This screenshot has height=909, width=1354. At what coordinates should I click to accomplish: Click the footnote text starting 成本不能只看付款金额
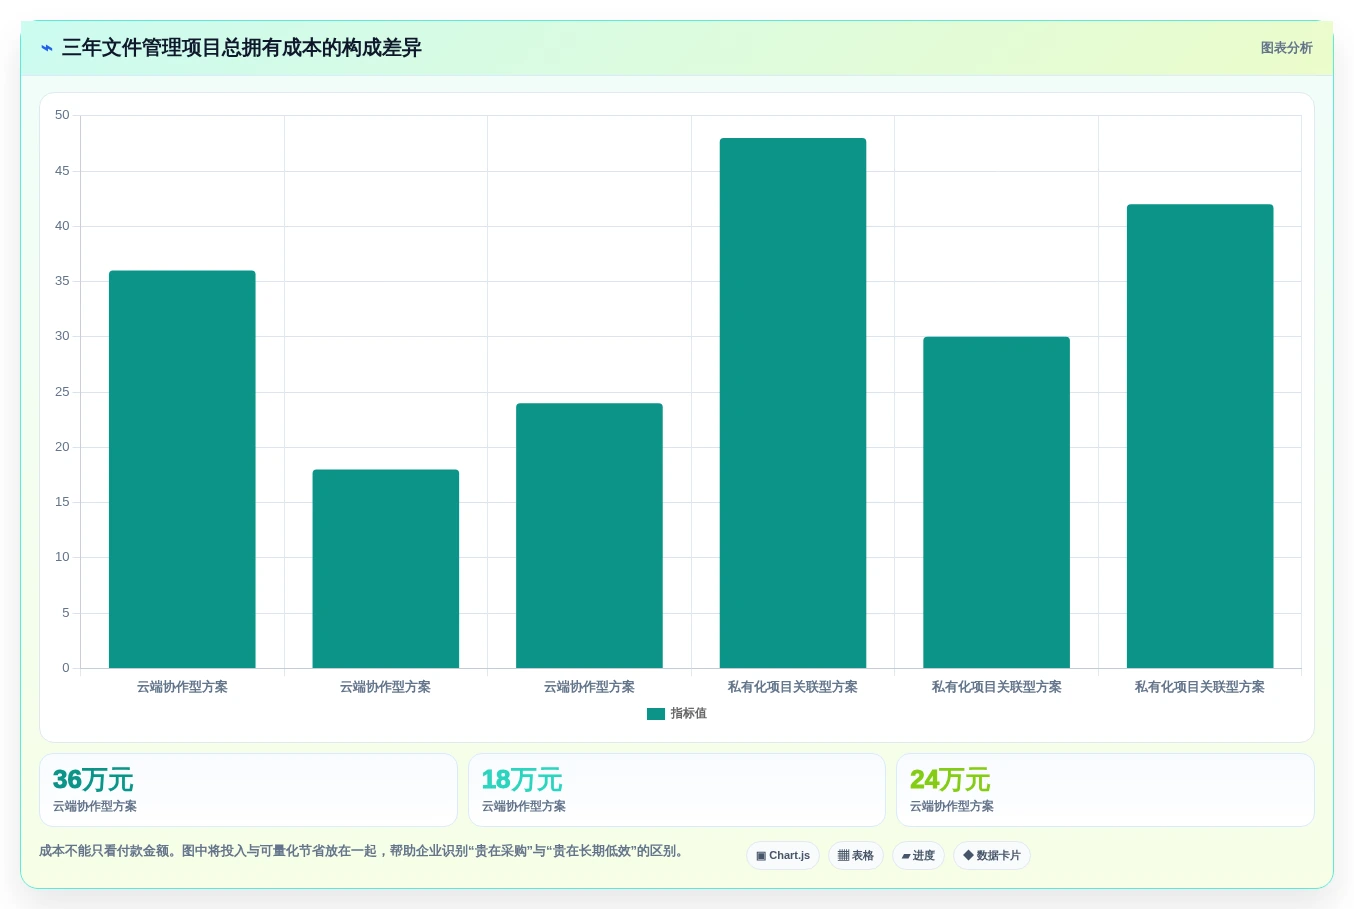364,852
